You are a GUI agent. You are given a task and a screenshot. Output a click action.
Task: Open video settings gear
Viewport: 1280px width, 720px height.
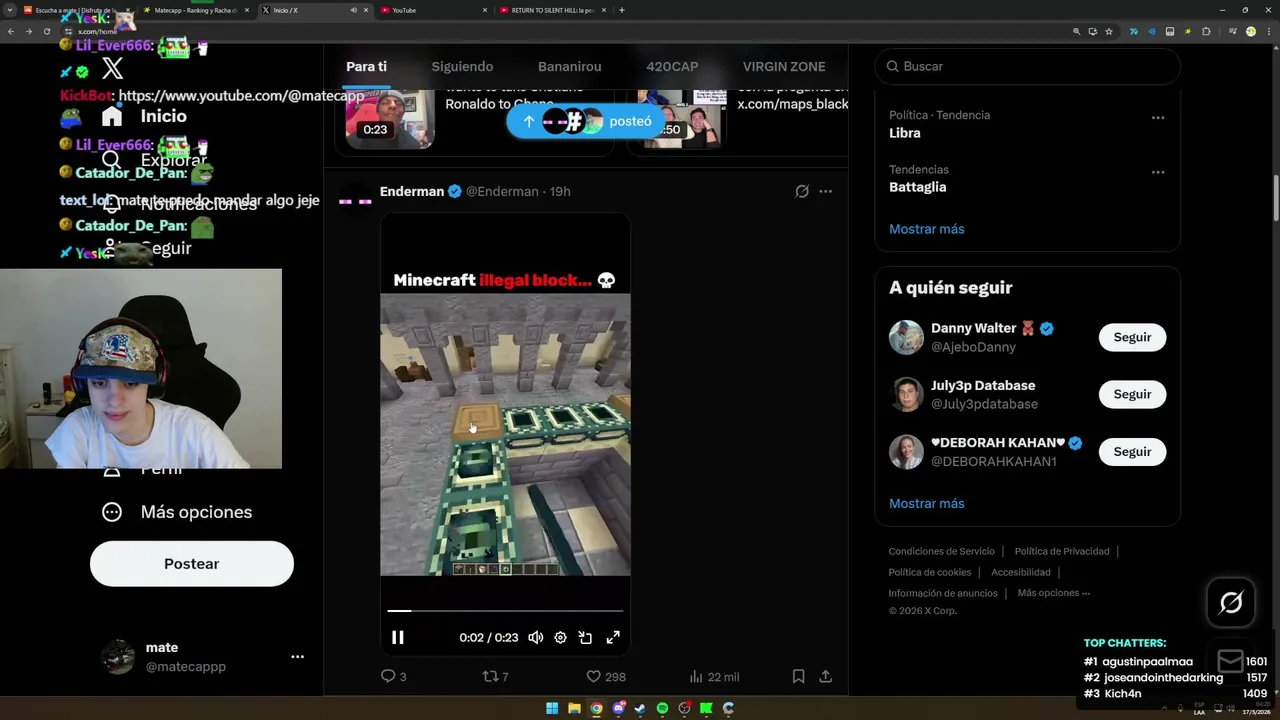coord(560,637)
